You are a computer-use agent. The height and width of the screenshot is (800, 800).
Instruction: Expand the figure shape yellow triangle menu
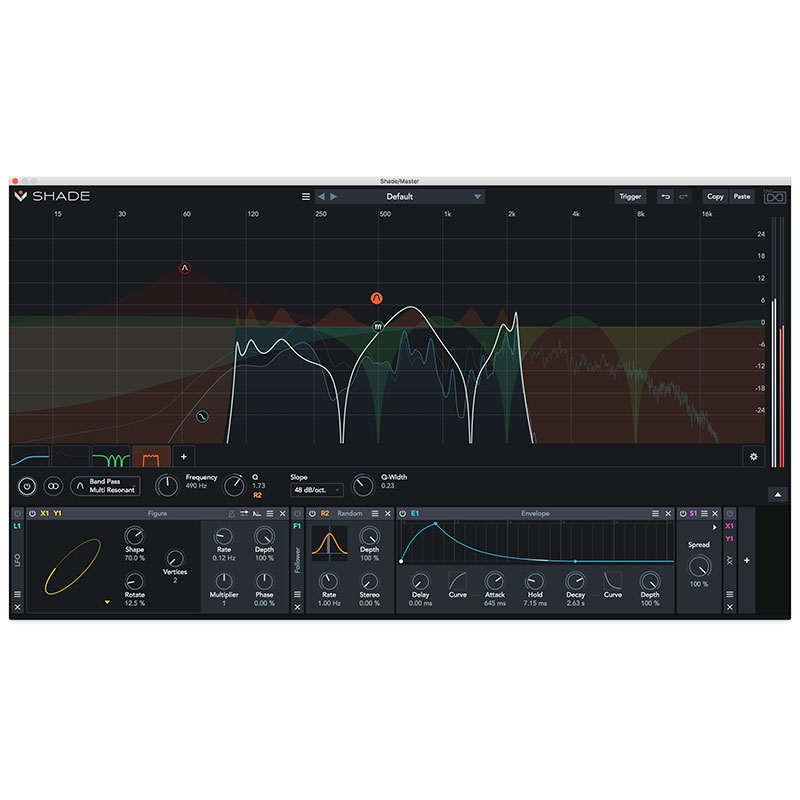107,603
